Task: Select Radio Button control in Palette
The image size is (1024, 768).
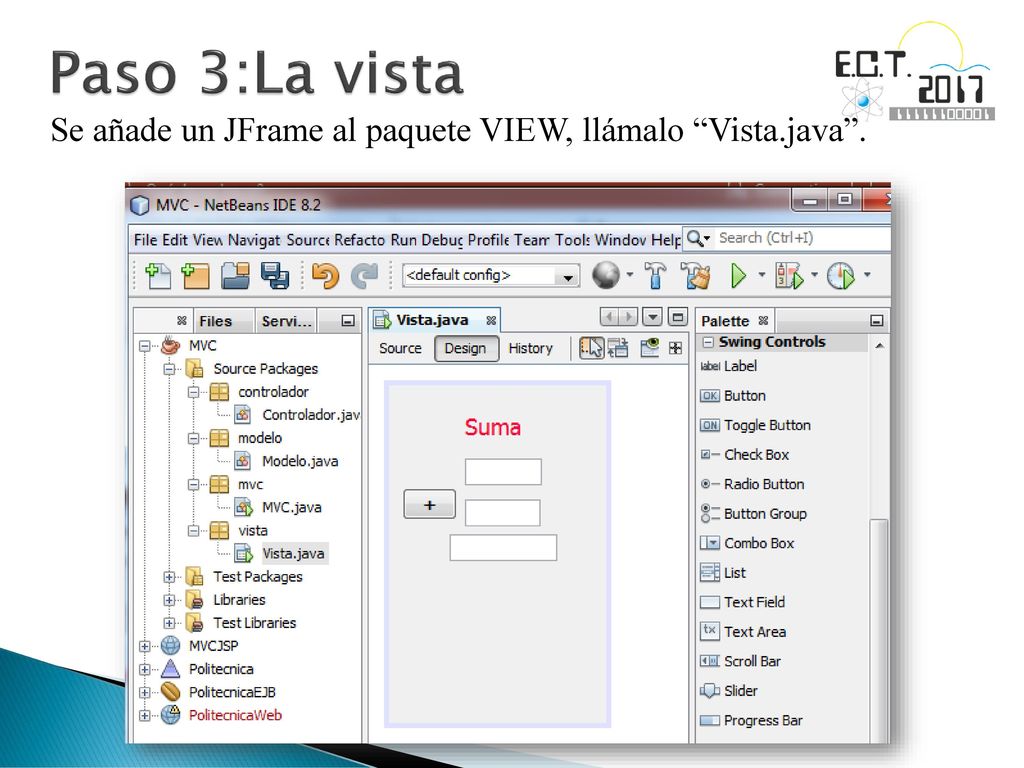Action: (752, 485)
